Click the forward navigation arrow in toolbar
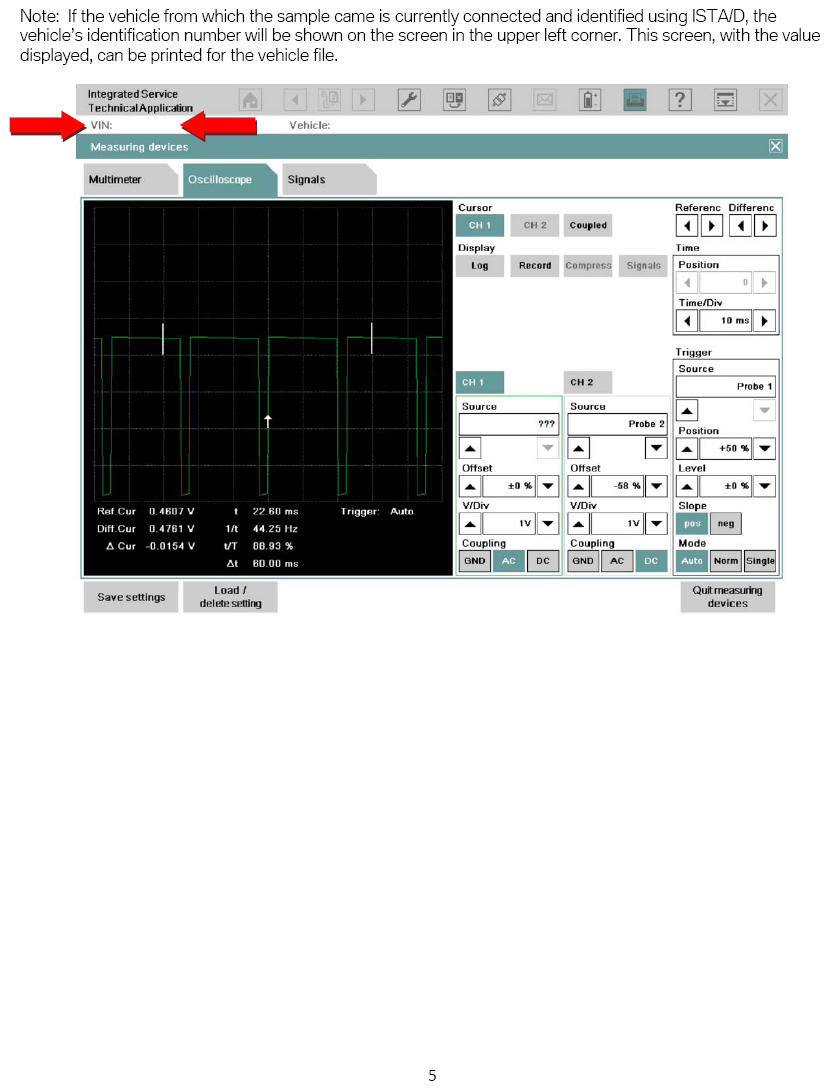 pos(363,100)
